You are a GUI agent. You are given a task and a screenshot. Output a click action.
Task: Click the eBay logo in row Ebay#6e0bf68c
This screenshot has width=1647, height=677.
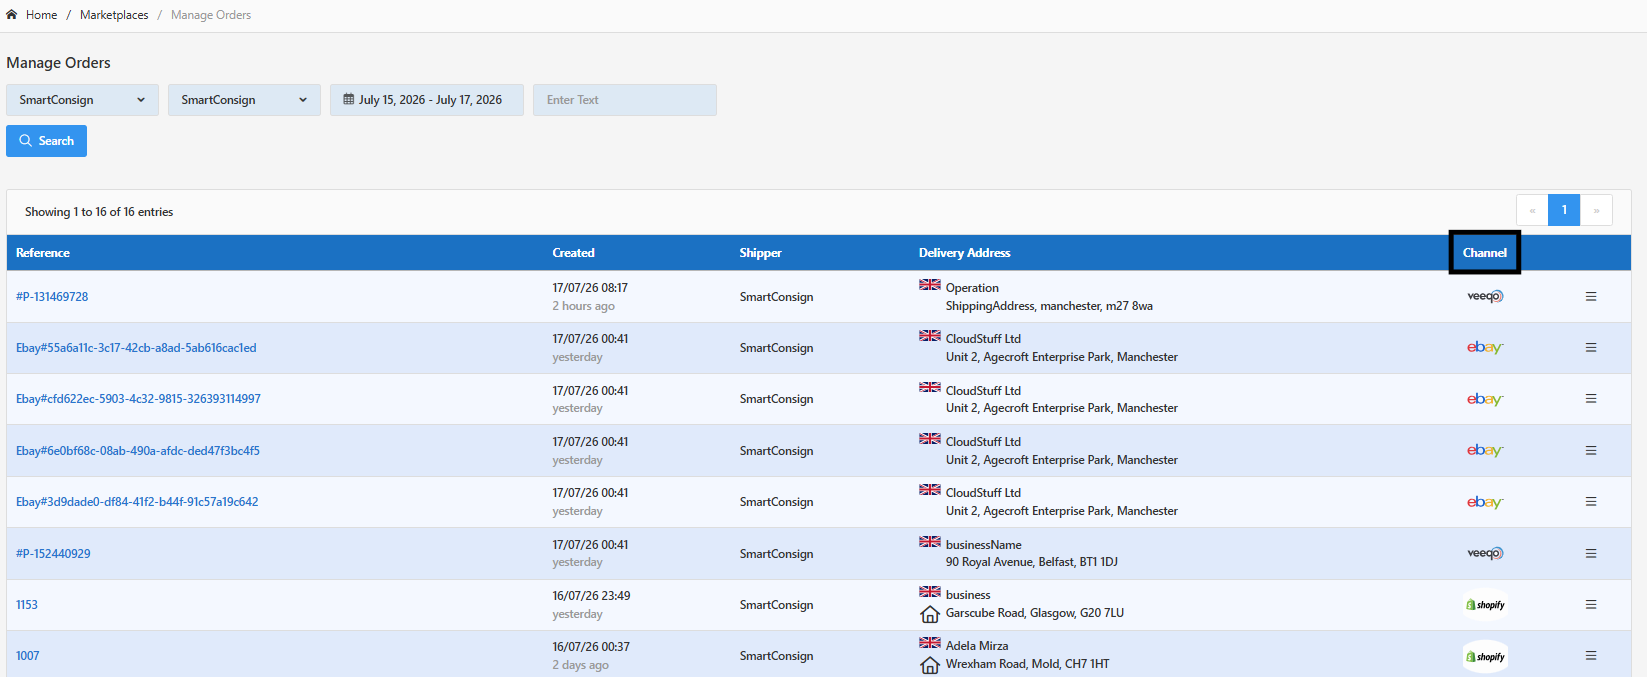[x=1485, y=451]
